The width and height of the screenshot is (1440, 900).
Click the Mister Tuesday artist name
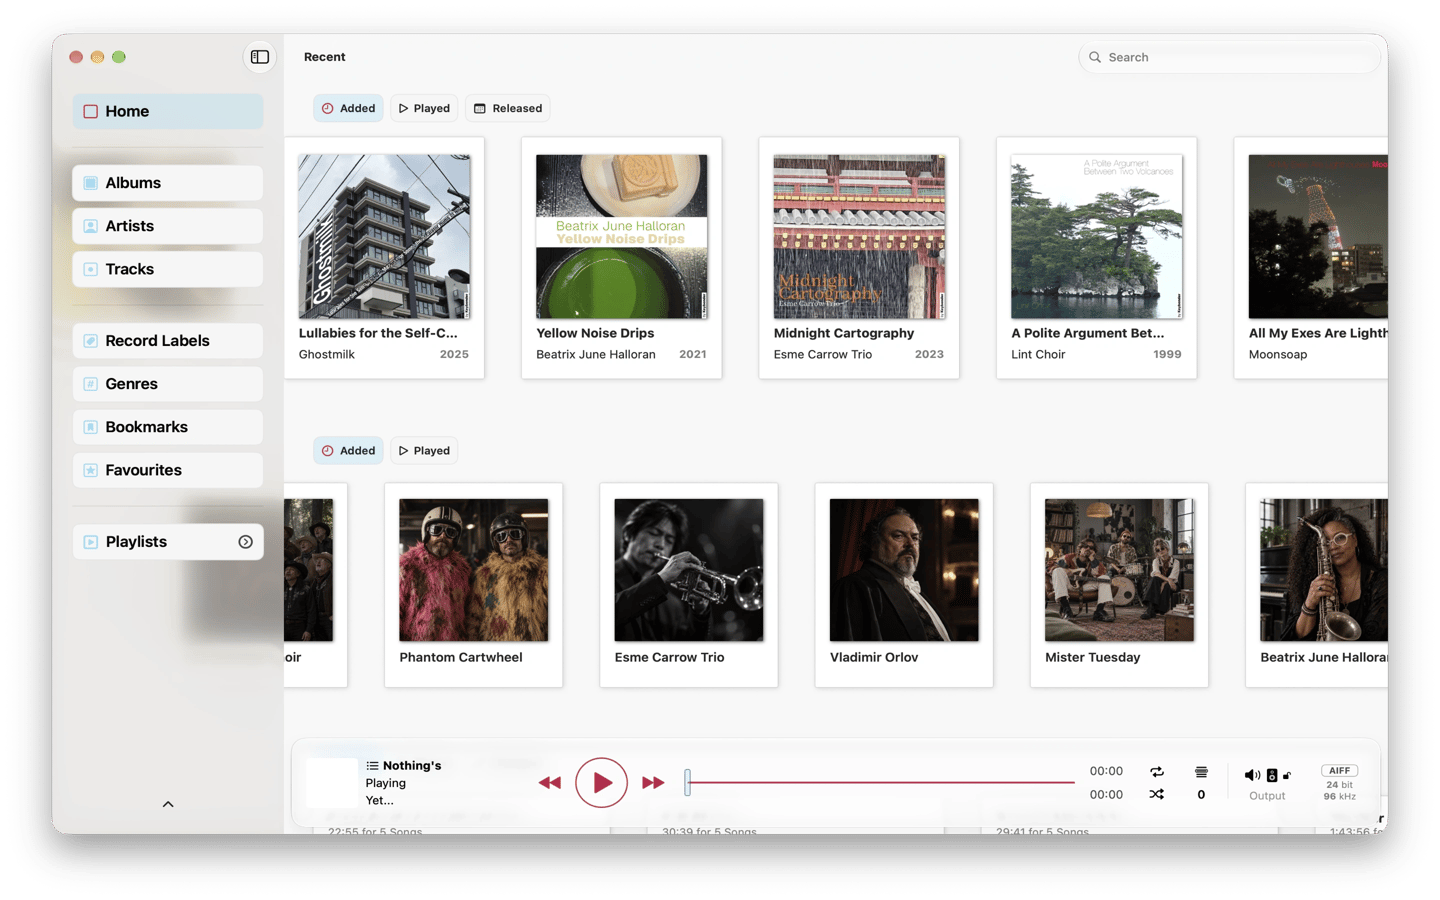pyautogui.click(x=1092, y=657)
